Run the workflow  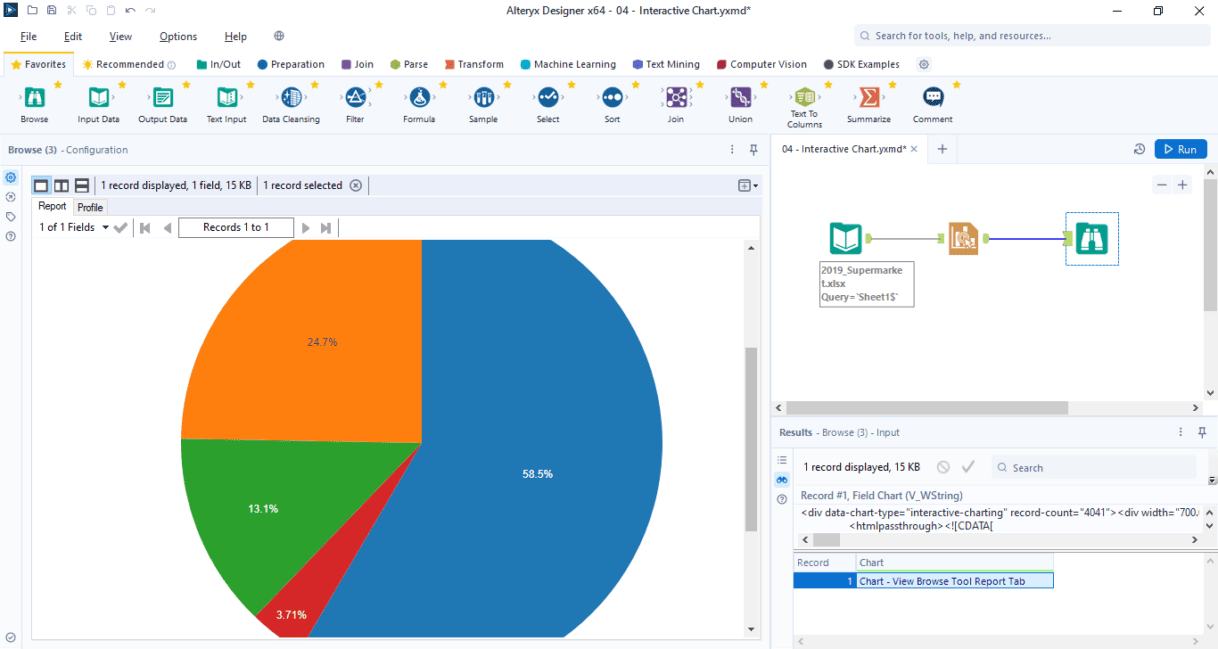[1180, 148]
